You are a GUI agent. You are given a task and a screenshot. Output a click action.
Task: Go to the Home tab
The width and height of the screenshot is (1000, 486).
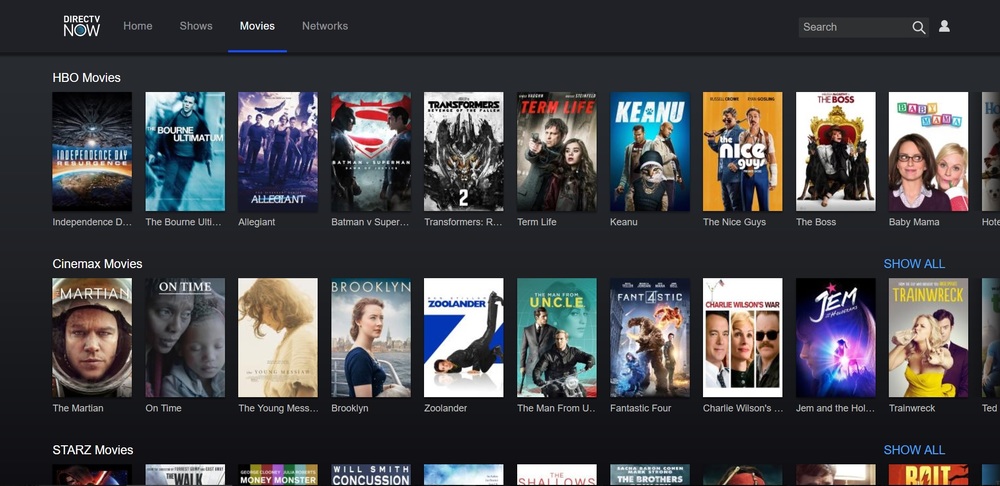138,26
